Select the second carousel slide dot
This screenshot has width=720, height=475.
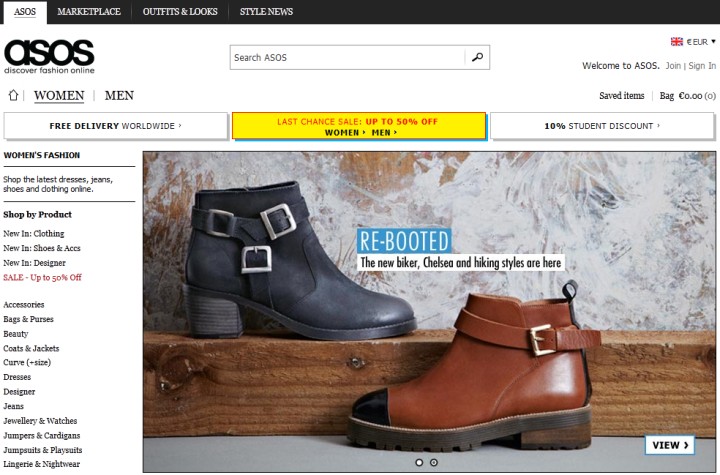click(x=433, y=462)
